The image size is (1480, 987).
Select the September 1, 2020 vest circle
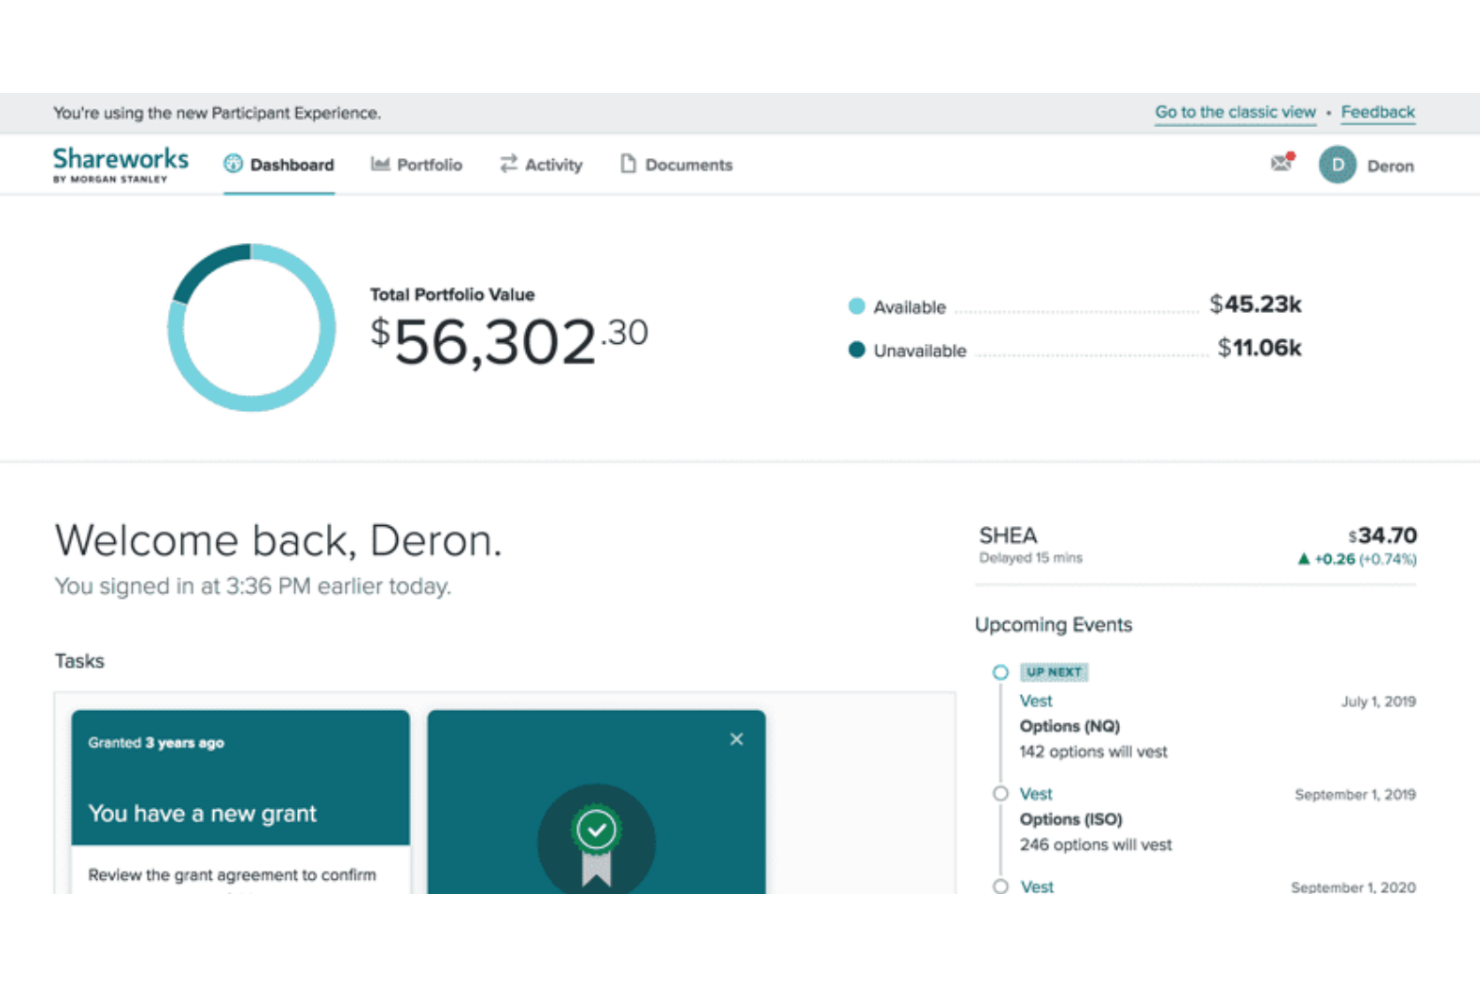pyautogui.click(x=1000, y=886)
